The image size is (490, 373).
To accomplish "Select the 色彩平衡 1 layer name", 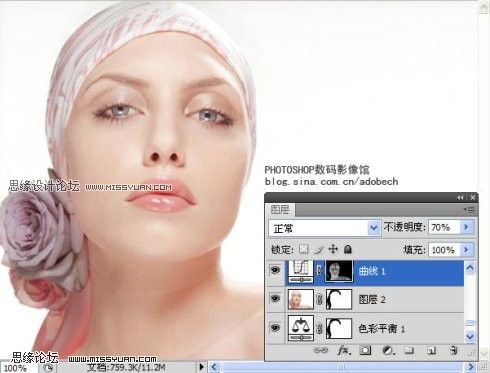I will [x=382, y=329].
